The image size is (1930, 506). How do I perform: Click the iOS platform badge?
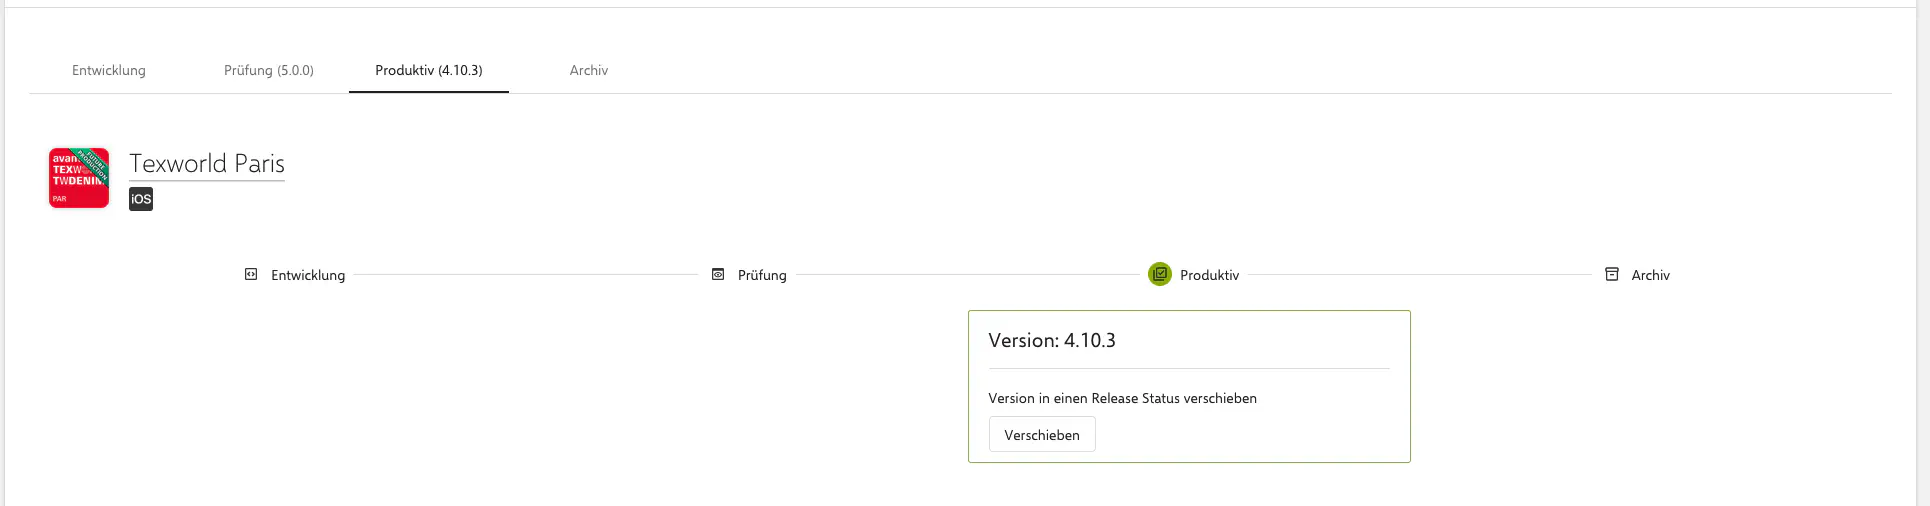point(141,199)
